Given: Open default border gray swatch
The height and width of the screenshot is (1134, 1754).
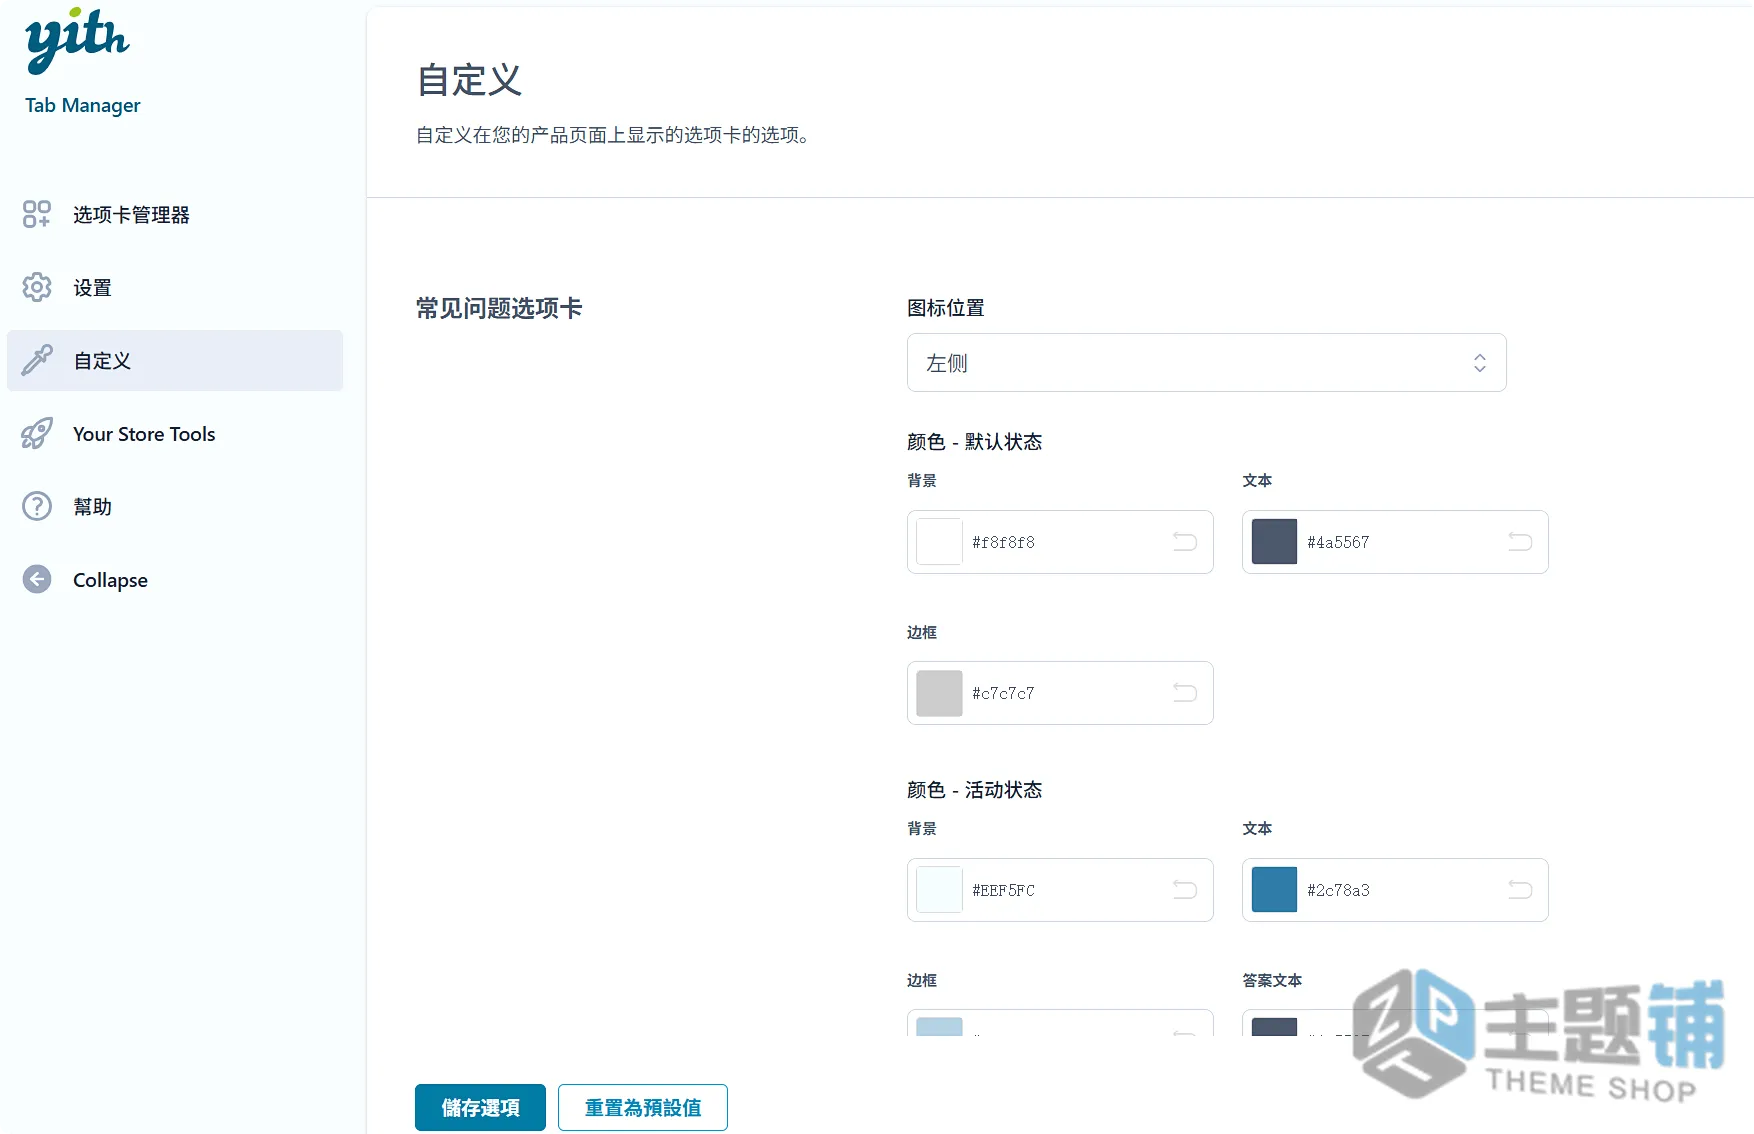Looking at the screenshot, I should click(939, 693).
